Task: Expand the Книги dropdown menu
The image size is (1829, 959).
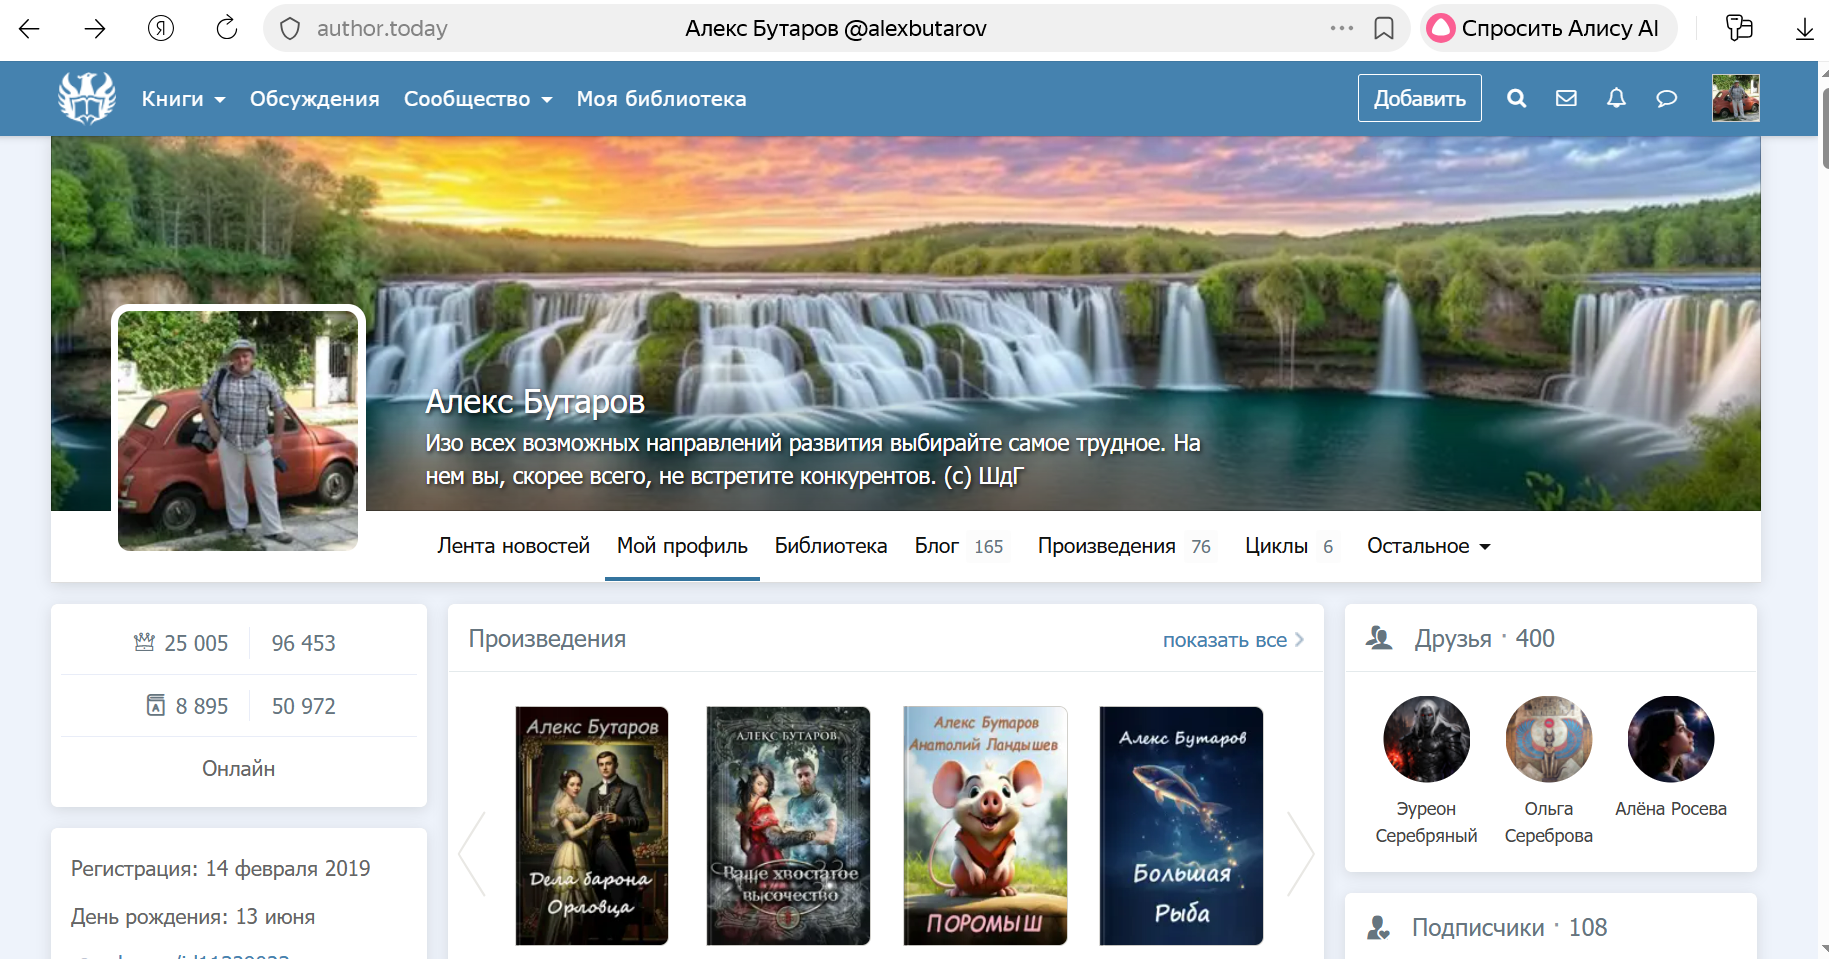Action: click(183, 99)
